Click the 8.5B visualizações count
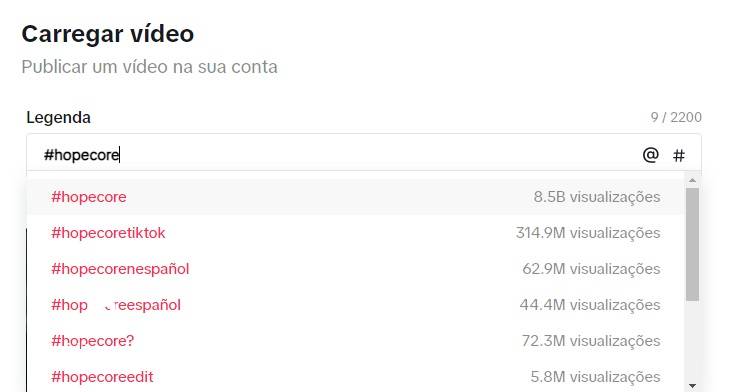This screenshot has width=731, height=392. click(x=597, y=197)
